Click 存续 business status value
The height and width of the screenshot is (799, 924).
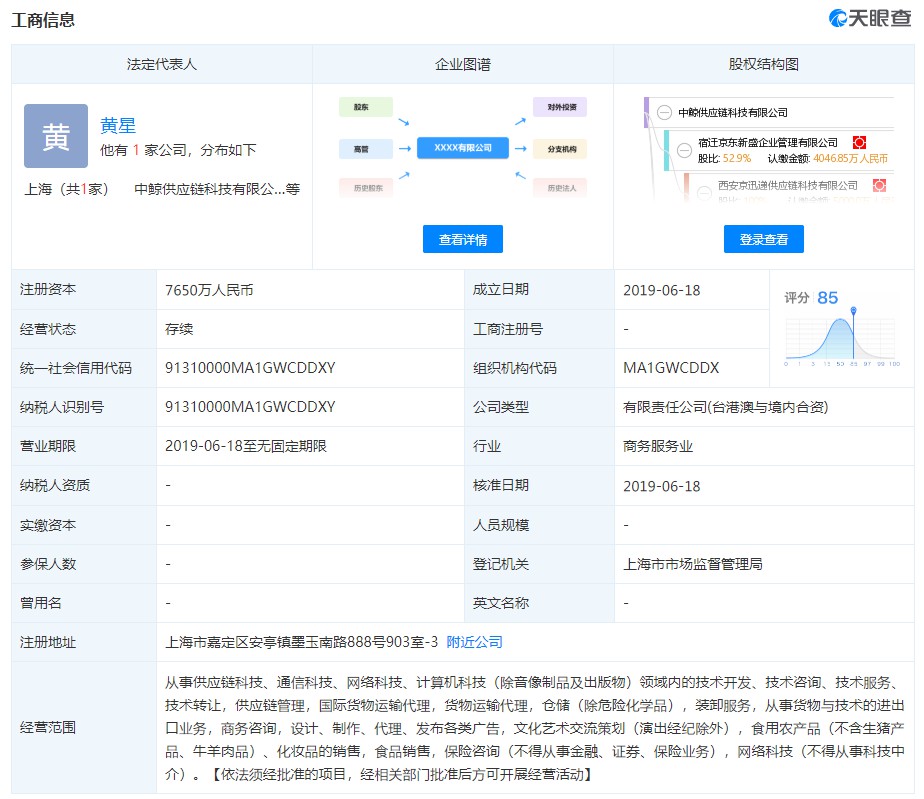click(x=179, y=329)
